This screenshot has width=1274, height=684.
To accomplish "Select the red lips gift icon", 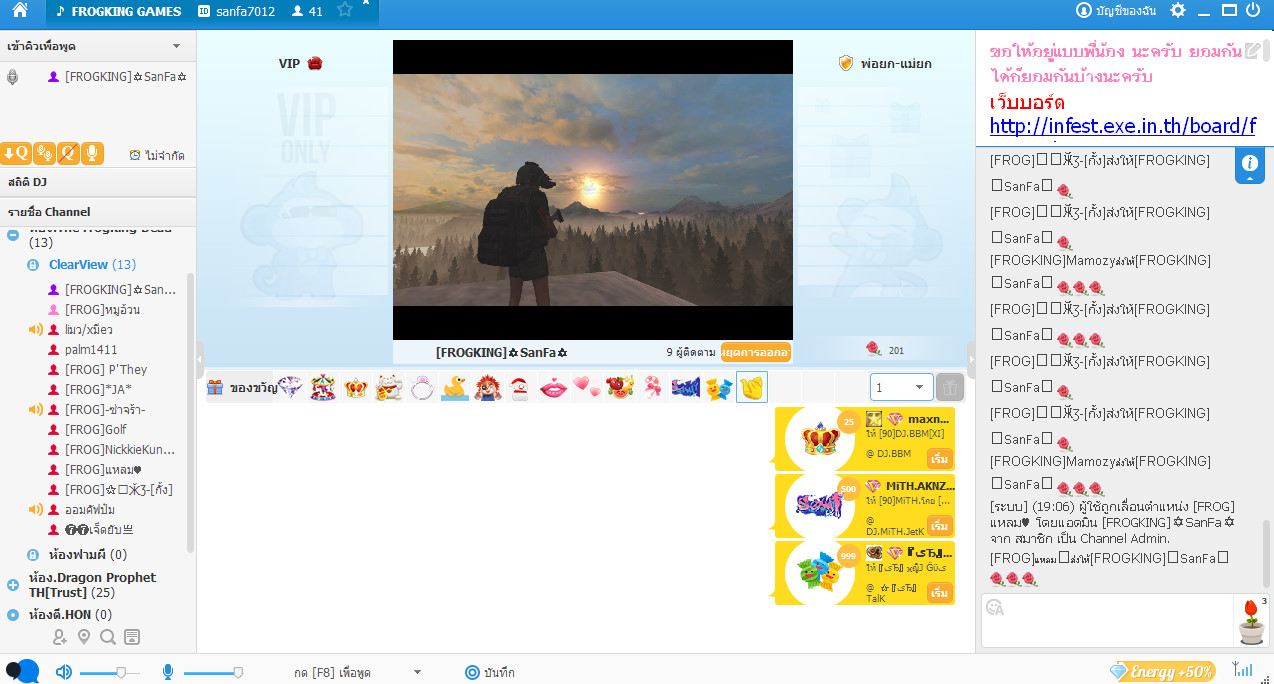I will point(553,387).
